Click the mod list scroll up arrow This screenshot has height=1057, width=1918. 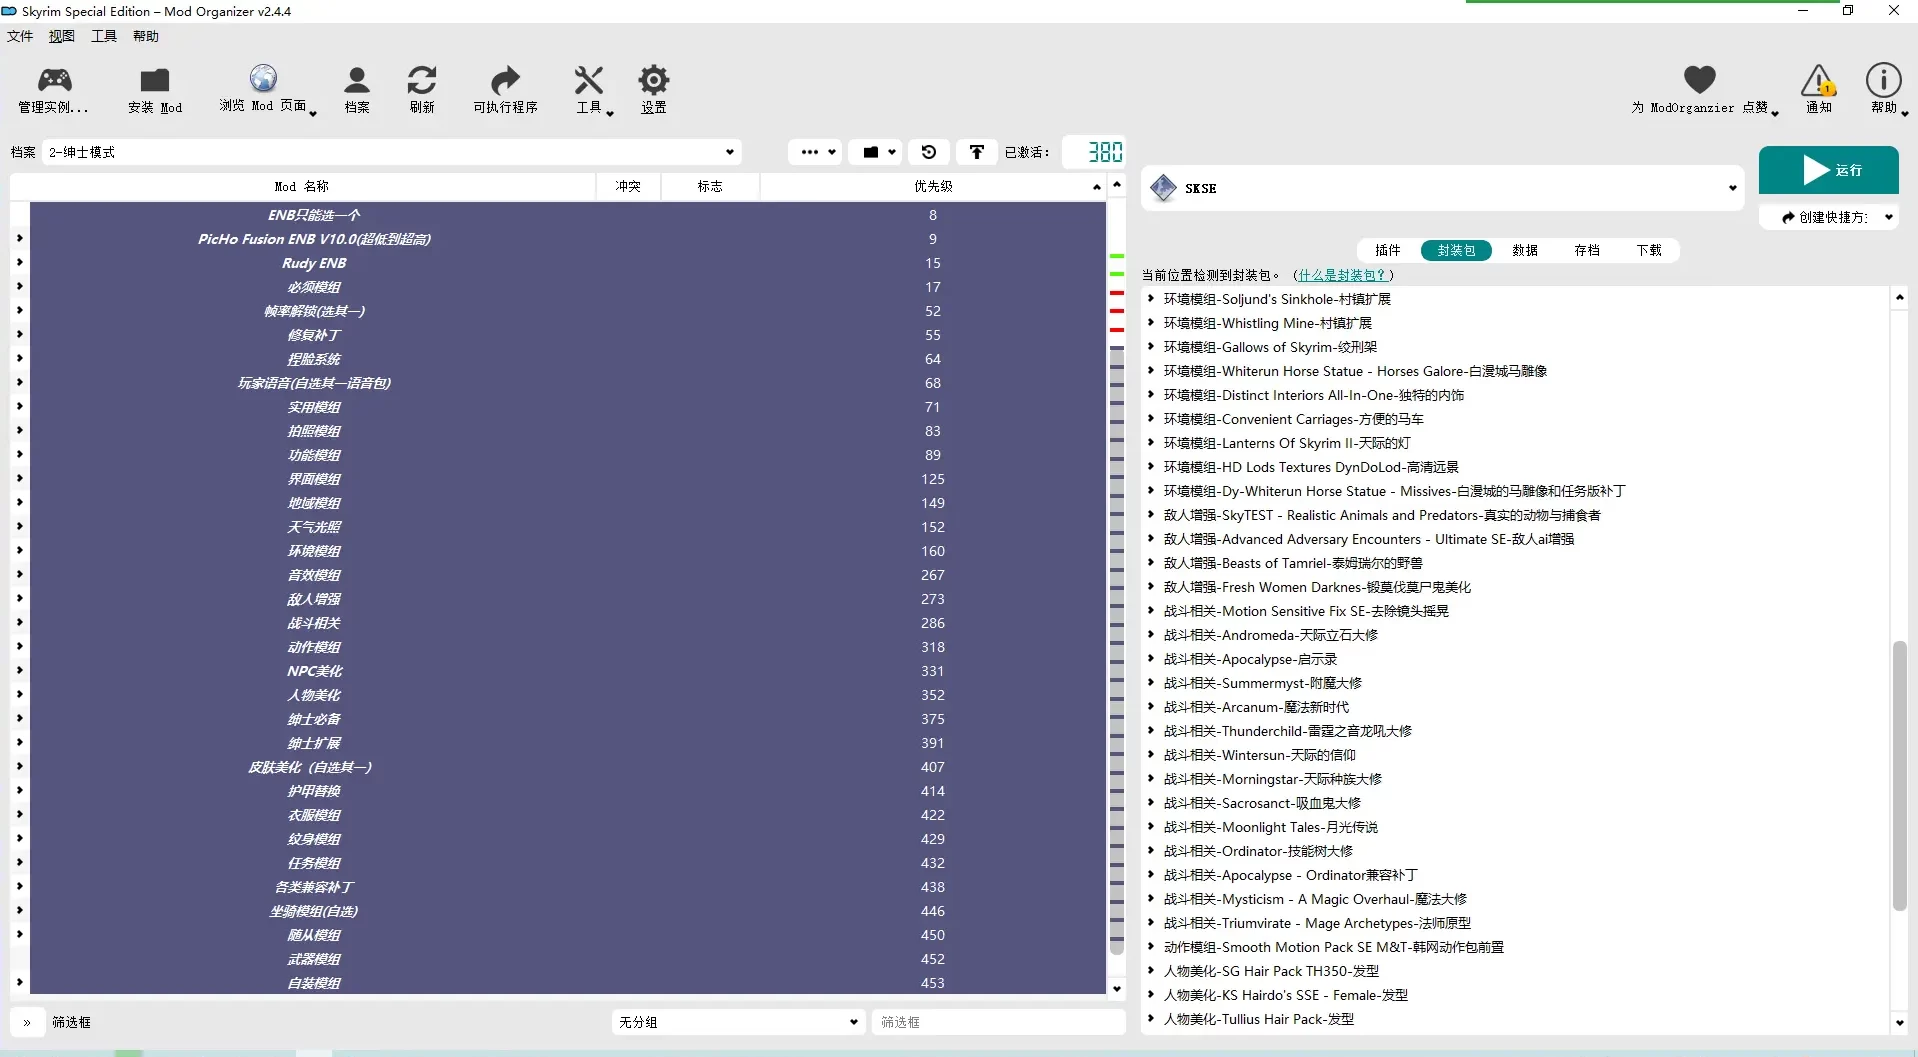[1117, 185]
